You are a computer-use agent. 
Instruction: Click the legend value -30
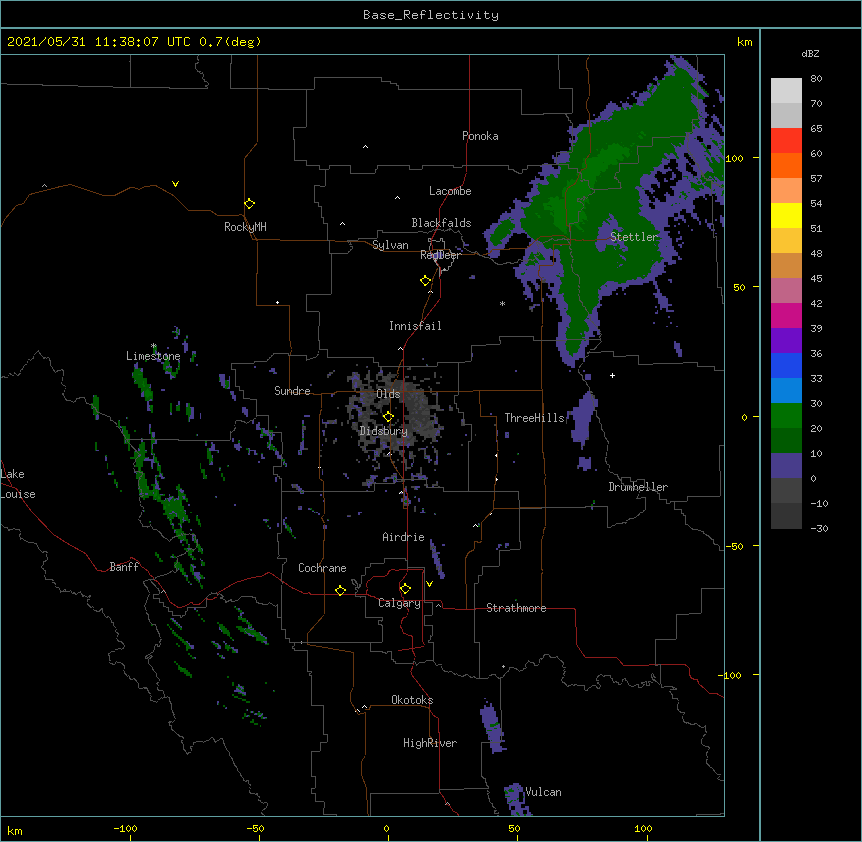coord(819,528)
